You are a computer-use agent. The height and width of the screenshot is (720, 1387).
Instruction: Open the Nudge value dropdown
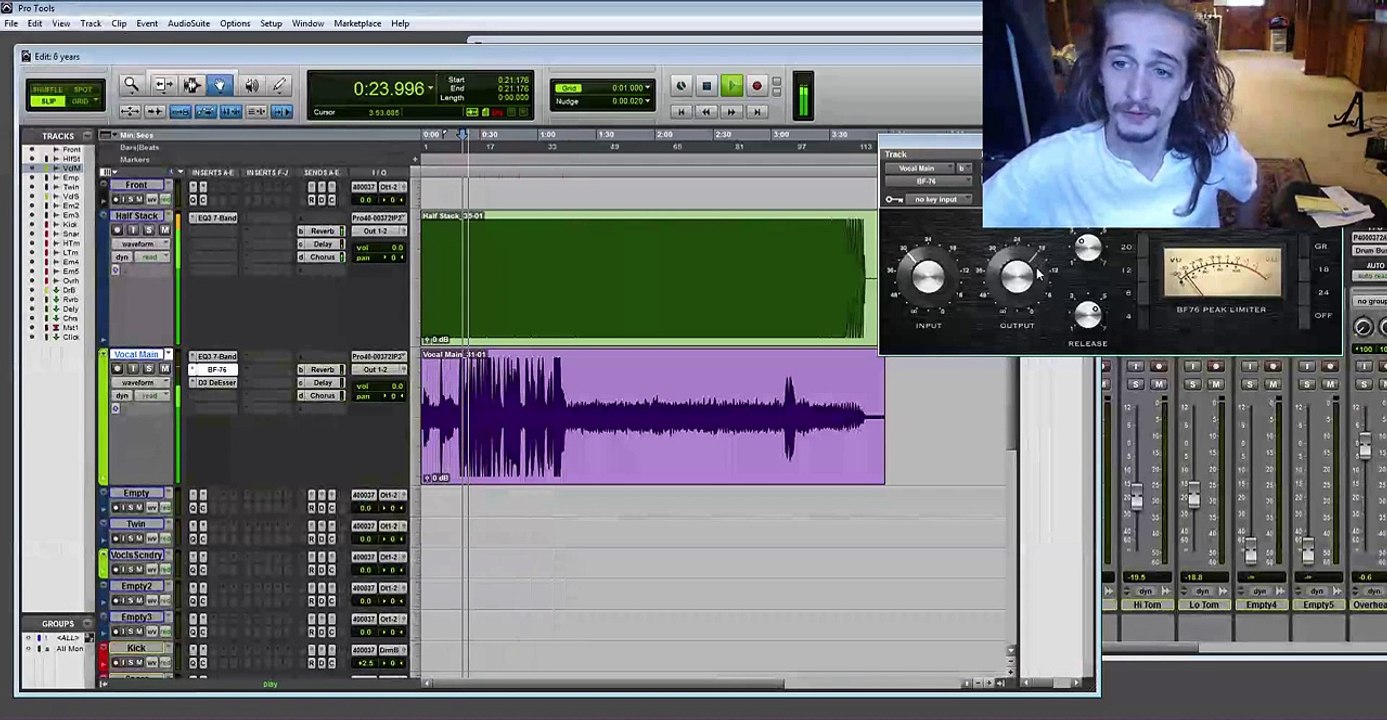click(x=647, y=101)
